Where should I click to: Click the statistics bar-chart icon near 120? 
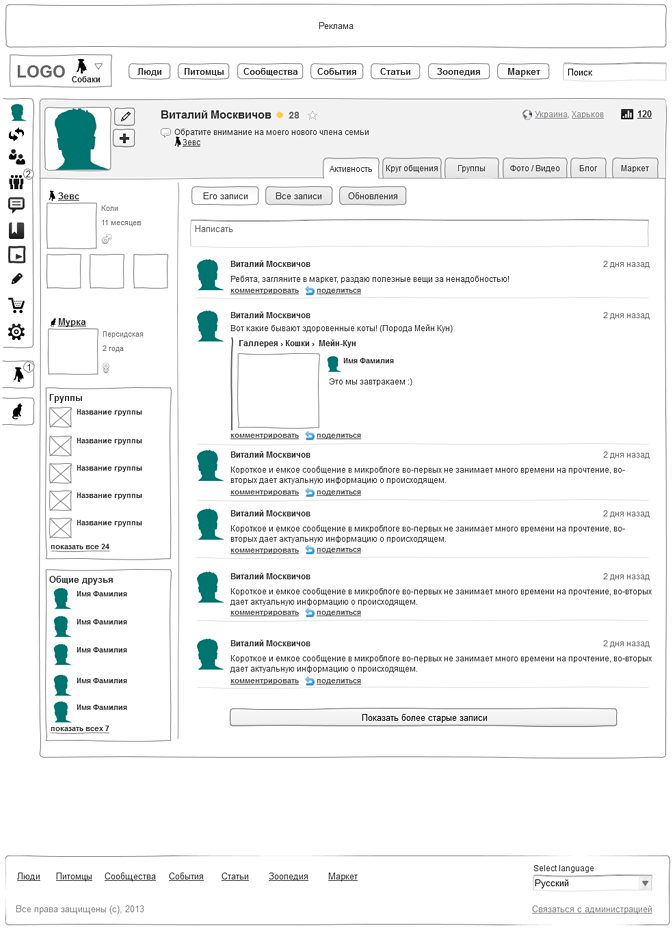[x=627, y=114]
